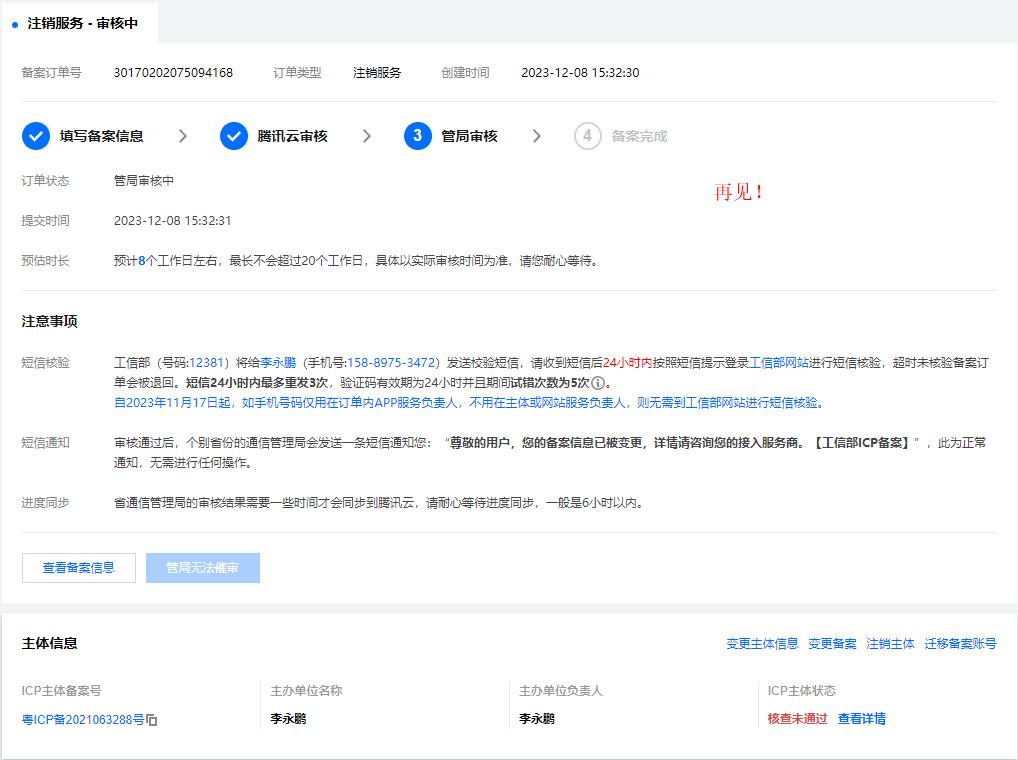The image size is (1018, 760).
Task: Click 查看详情 next to 核查未通过
Action: [x=861, y=718]
